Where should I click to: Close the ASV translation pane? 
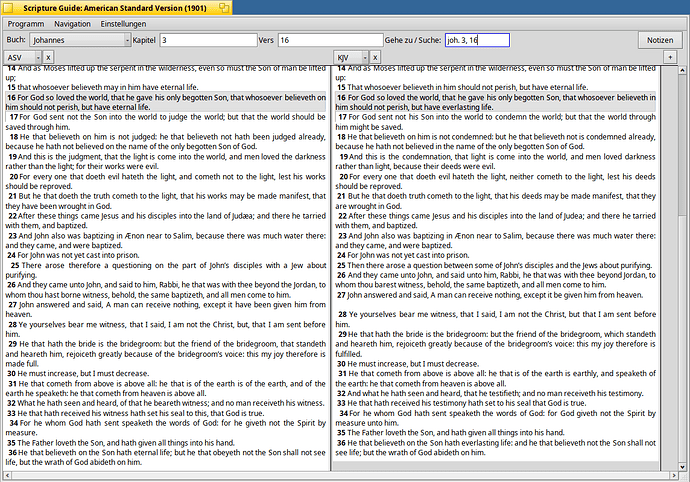click(48, 57)
